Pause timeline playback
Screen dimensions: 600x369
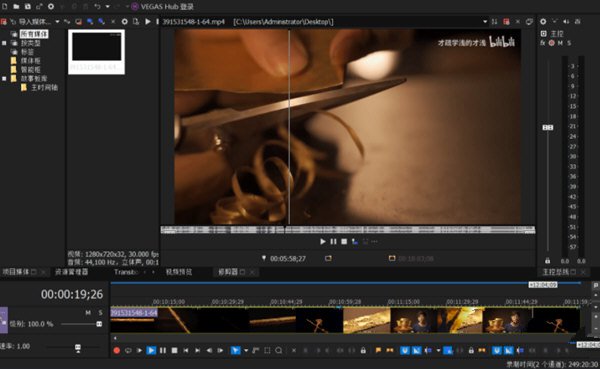coord(163,350)
